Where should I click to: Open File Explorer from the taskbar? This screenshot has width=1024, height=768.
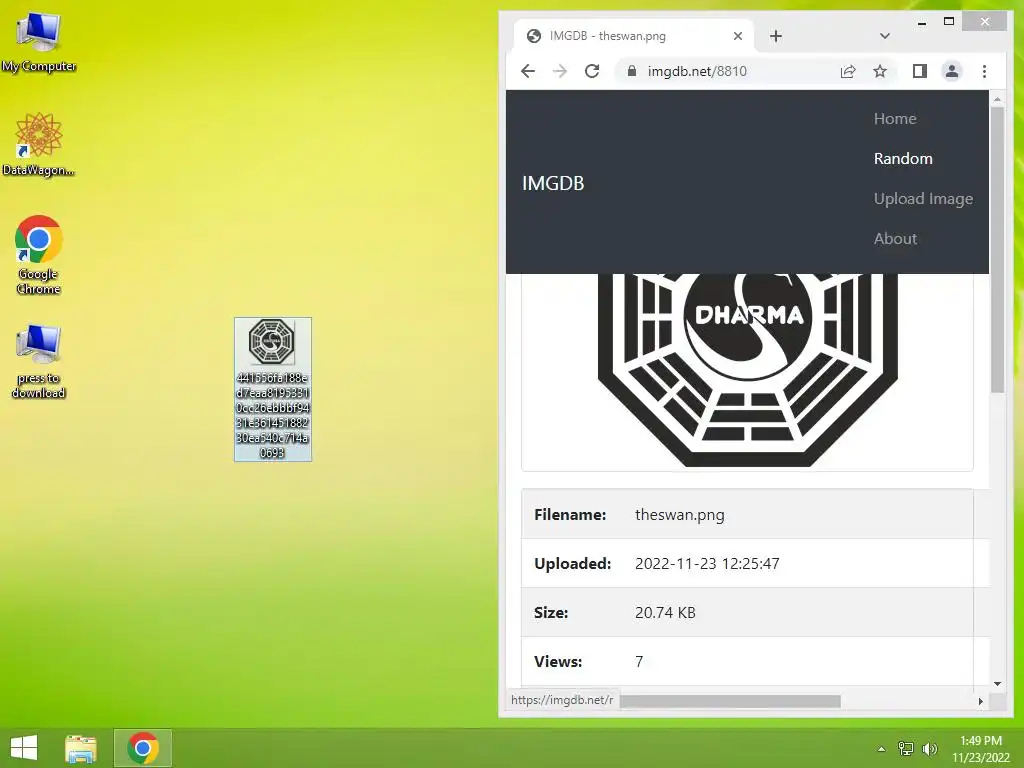[81, 748]
